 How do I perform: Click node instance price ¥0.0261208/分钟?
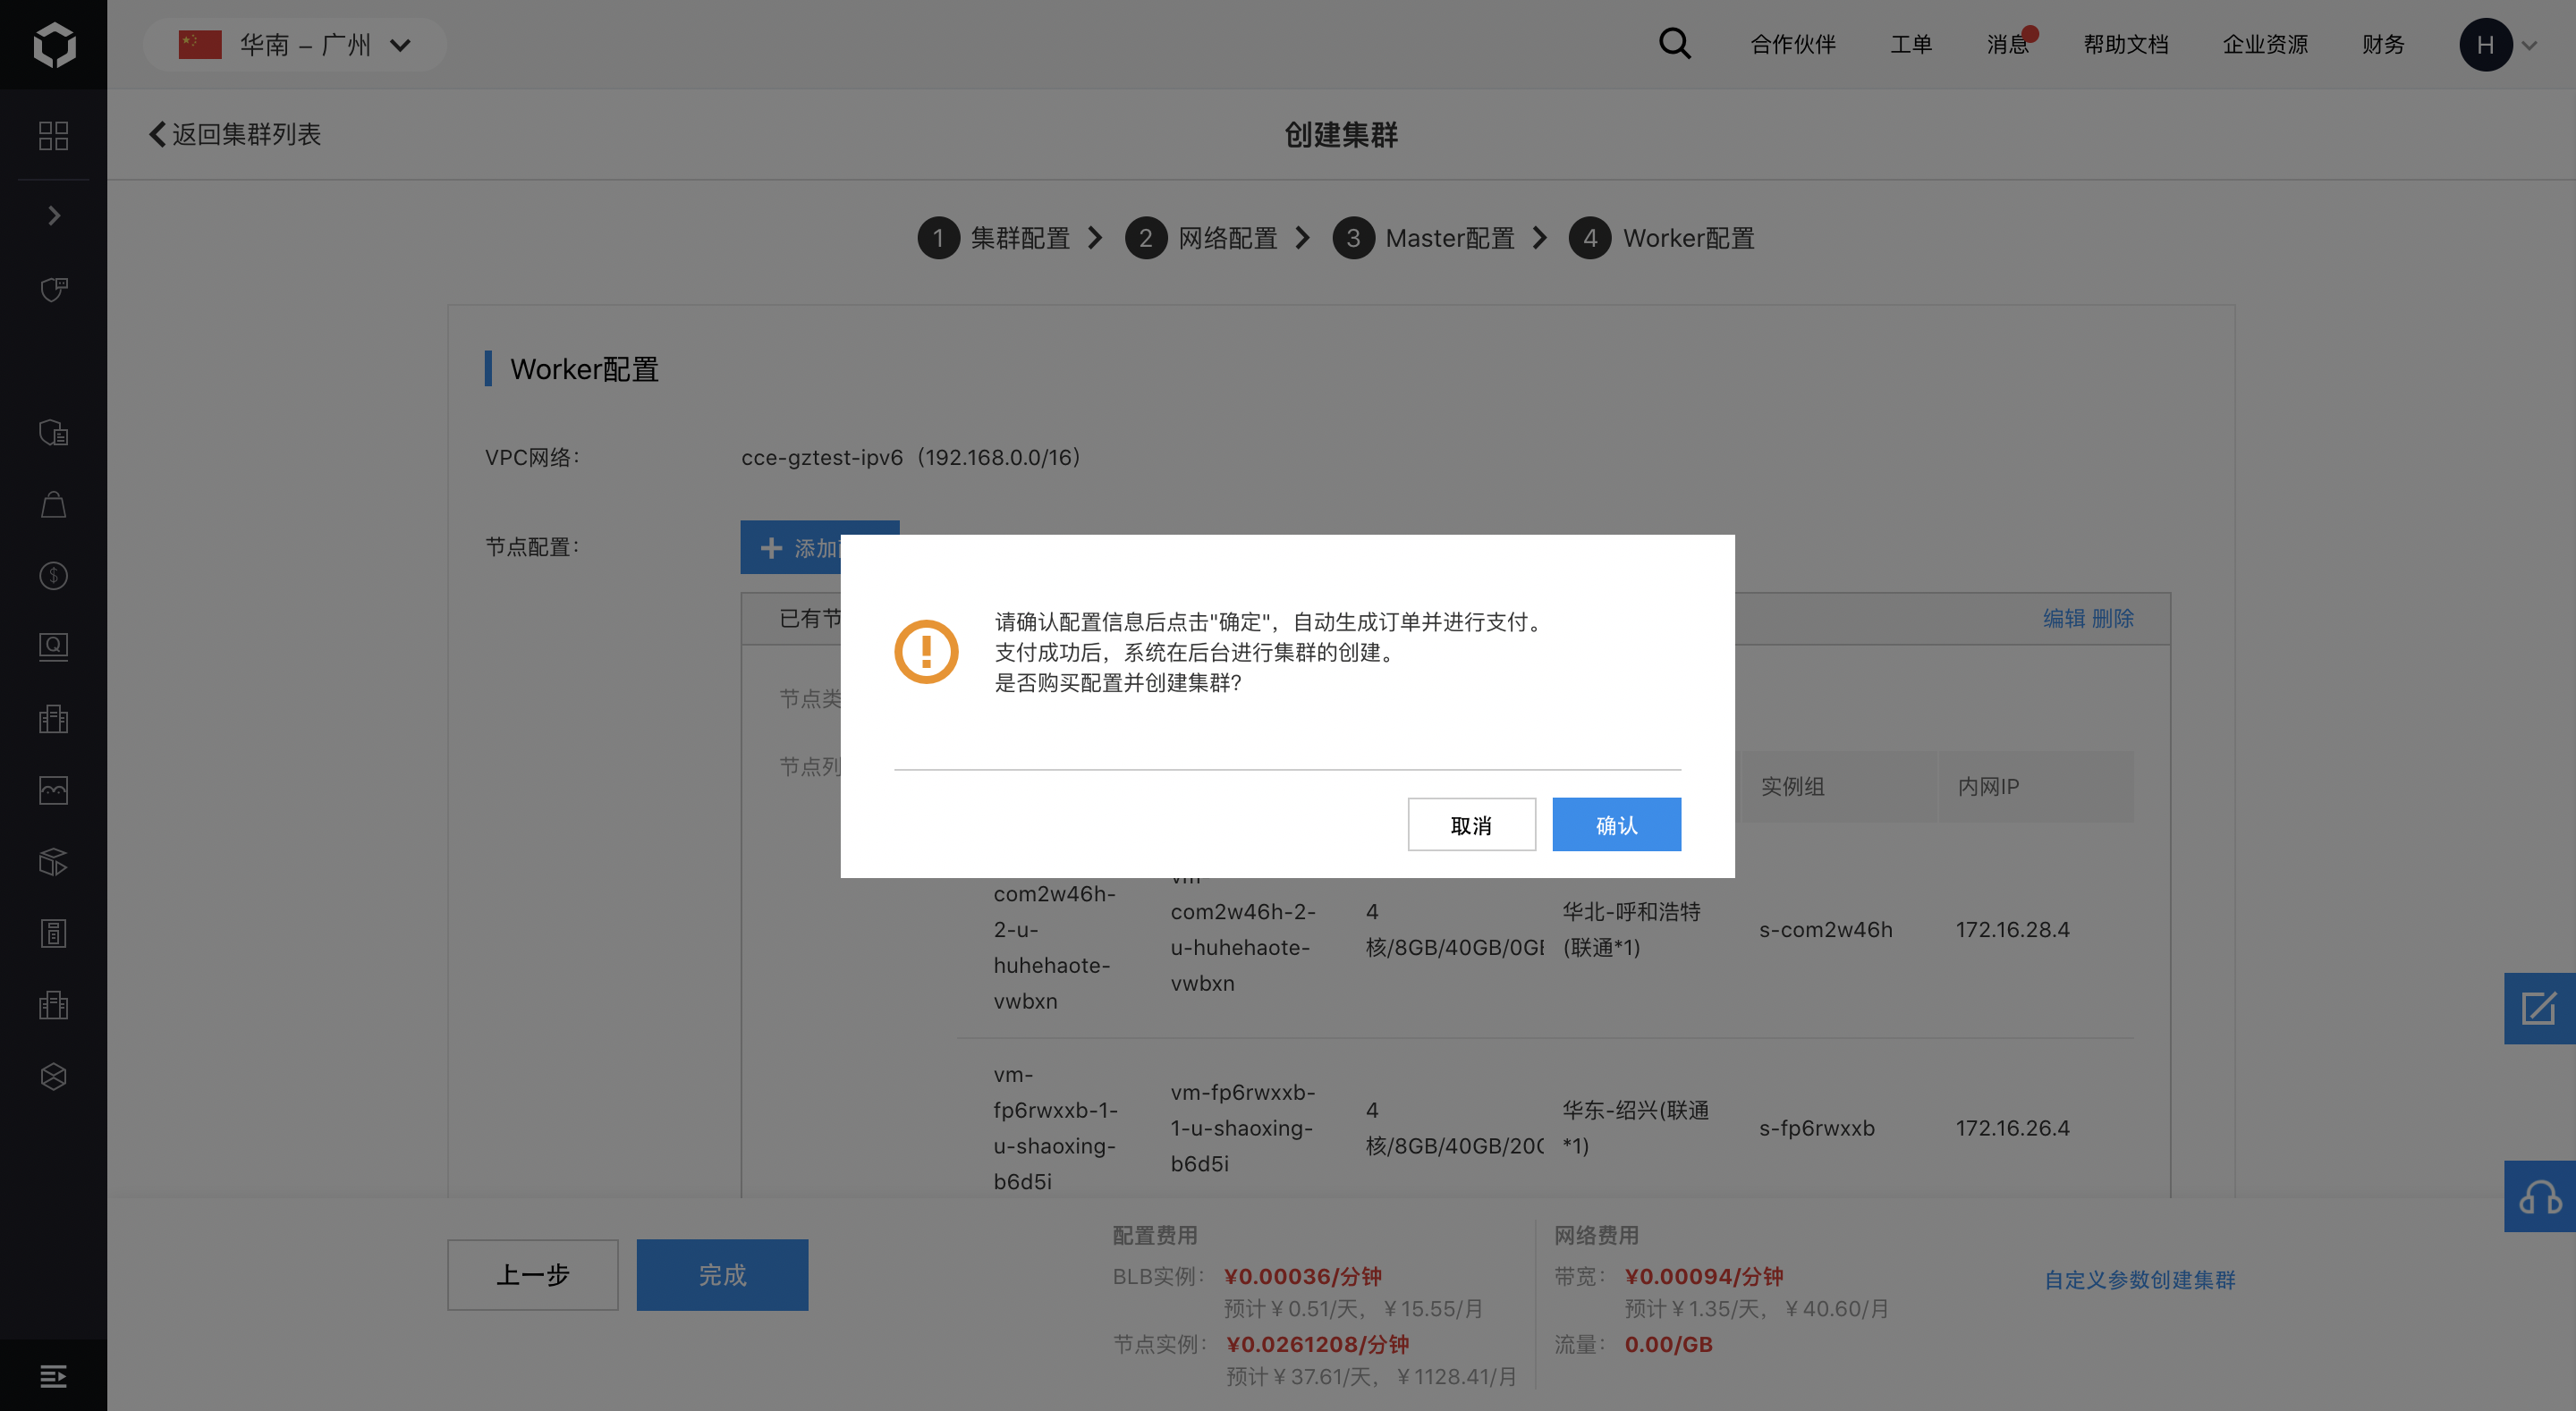click(x=1318, y=1344)
